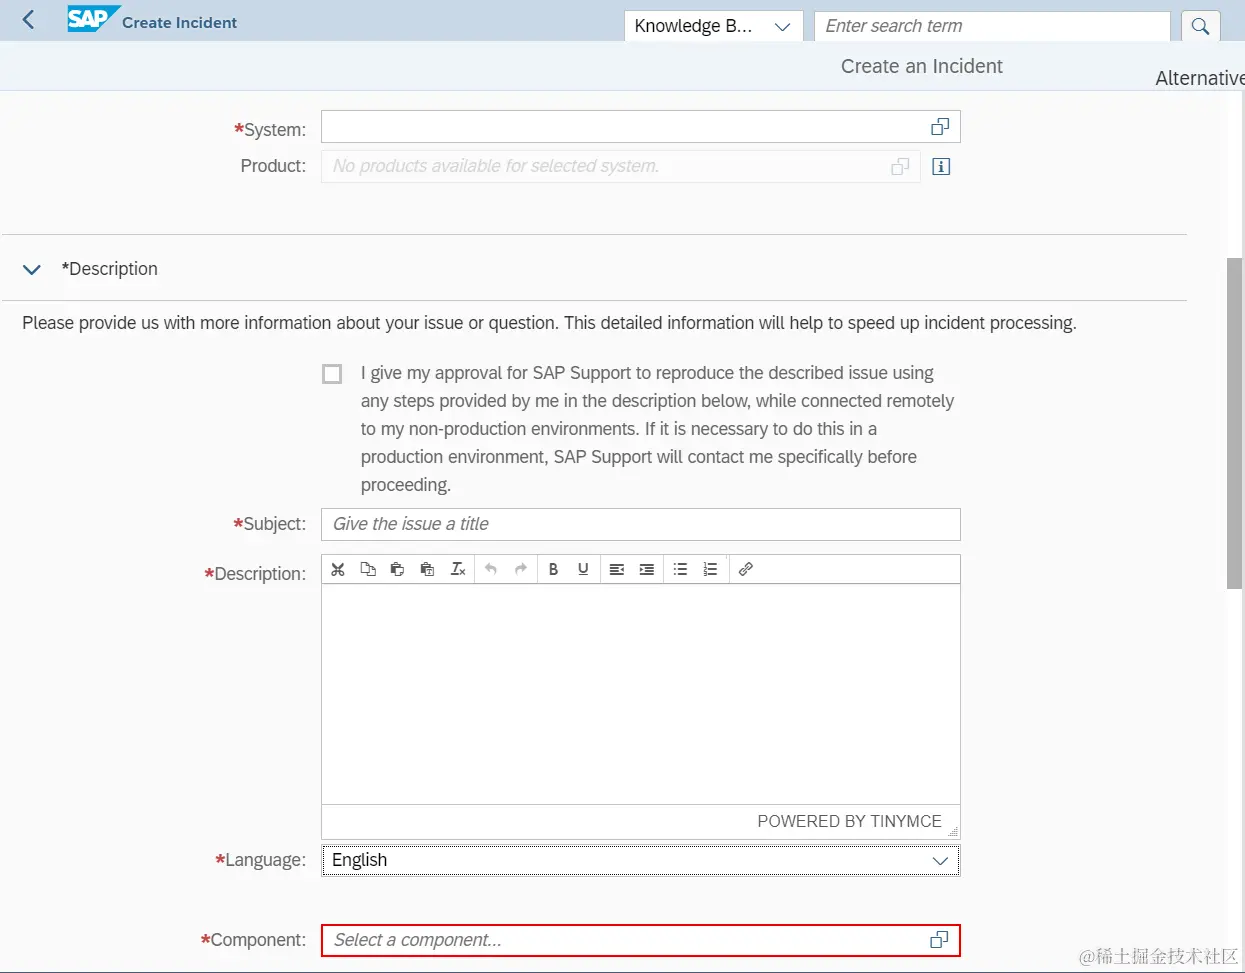The width and height of the screenshot is (1245, 973).
Task: Click the '*Description' section title
Action: (x=110, y=269)
